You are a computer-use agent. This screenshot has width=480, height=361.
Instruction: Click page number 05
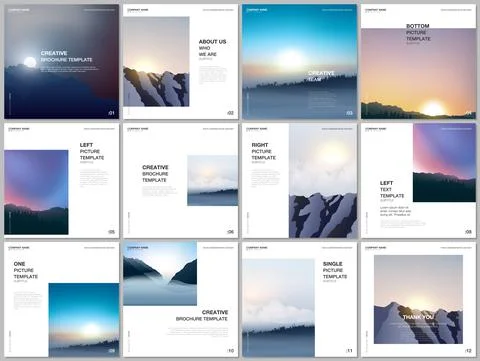tap(111, 232)
